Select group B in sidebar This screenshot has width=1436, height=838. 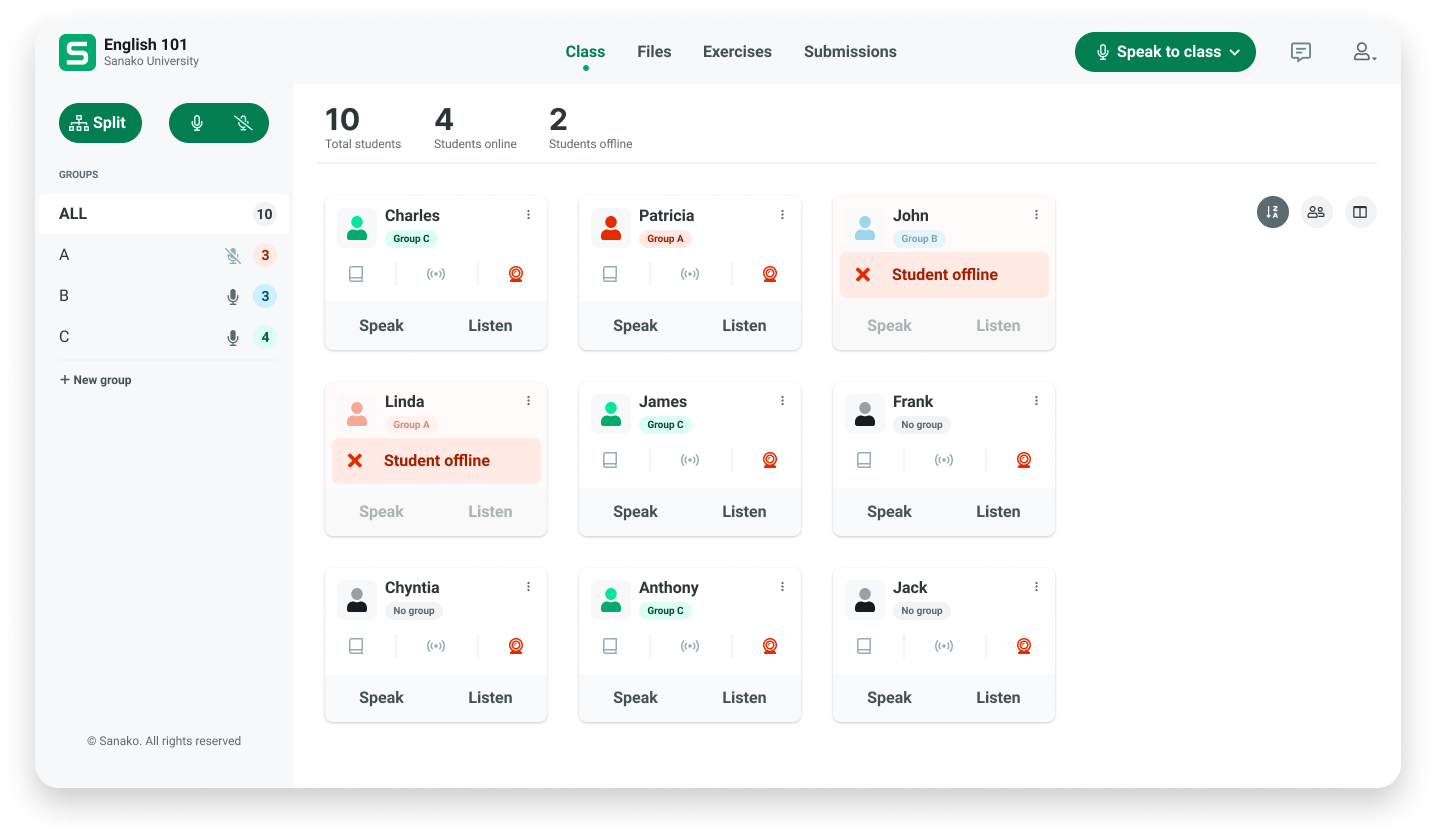(x=164, y=296)
